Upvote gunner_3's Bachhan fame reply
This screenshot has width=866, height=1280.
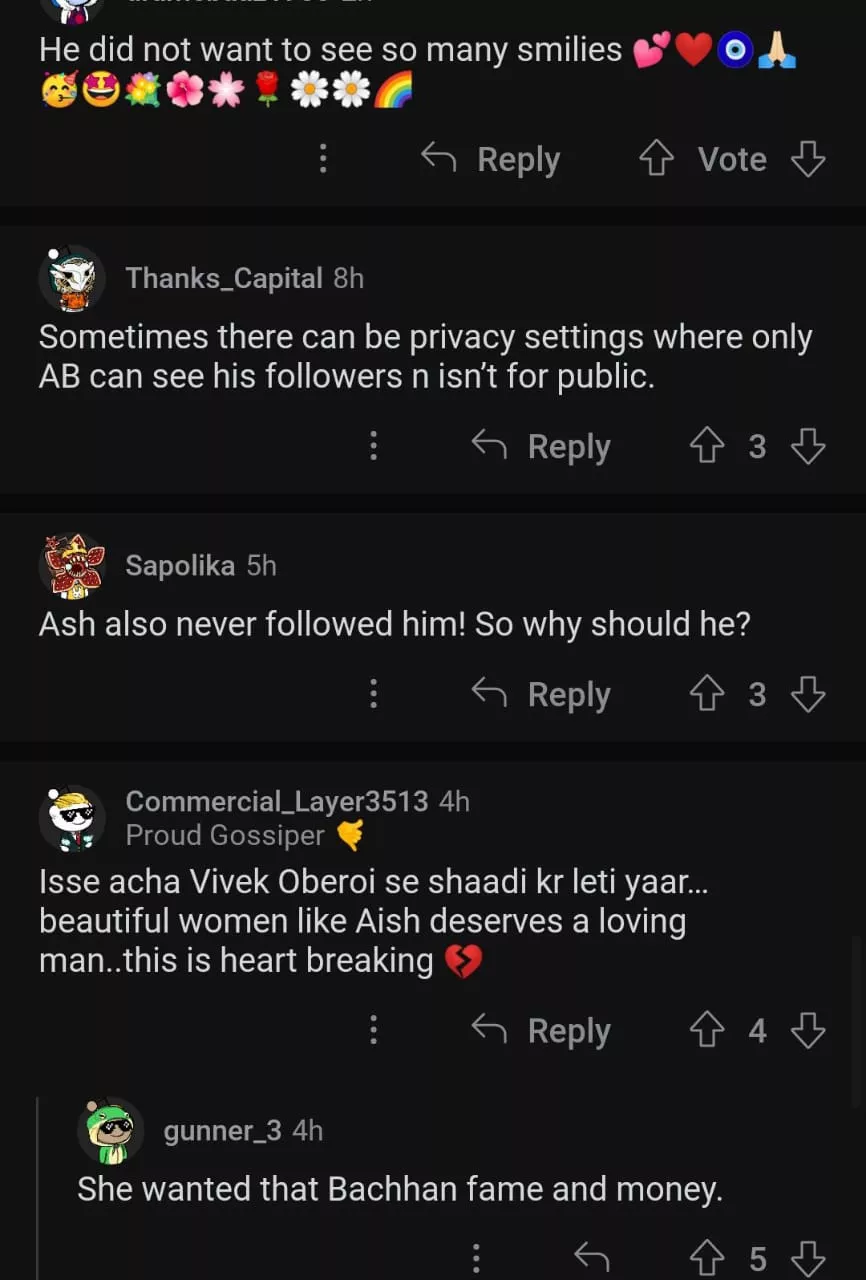[x=707, y=1258]
